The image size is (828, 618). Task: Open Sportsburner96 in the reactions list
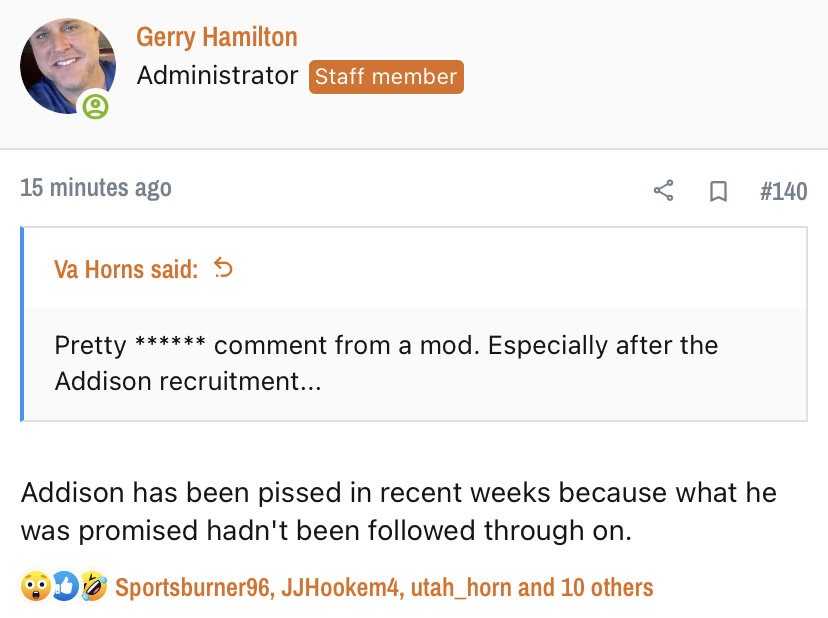click(x=191, y=587)
